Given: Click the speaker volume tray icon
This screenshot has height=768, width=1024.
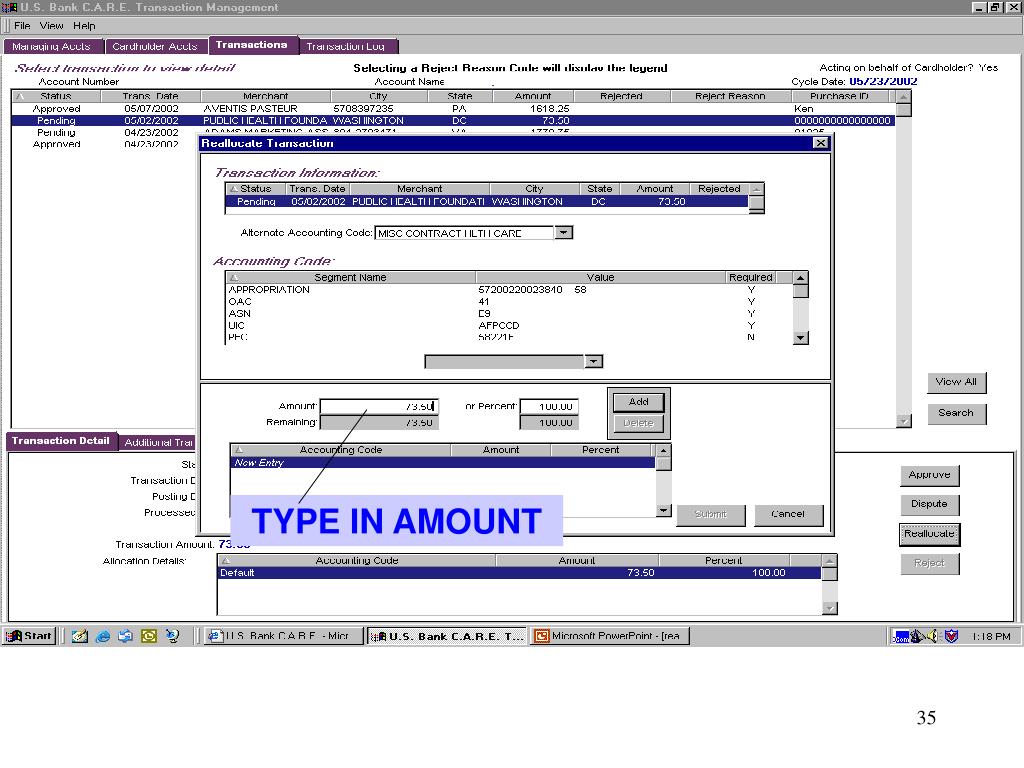Looking at the screenshot, I should (933, 635).
